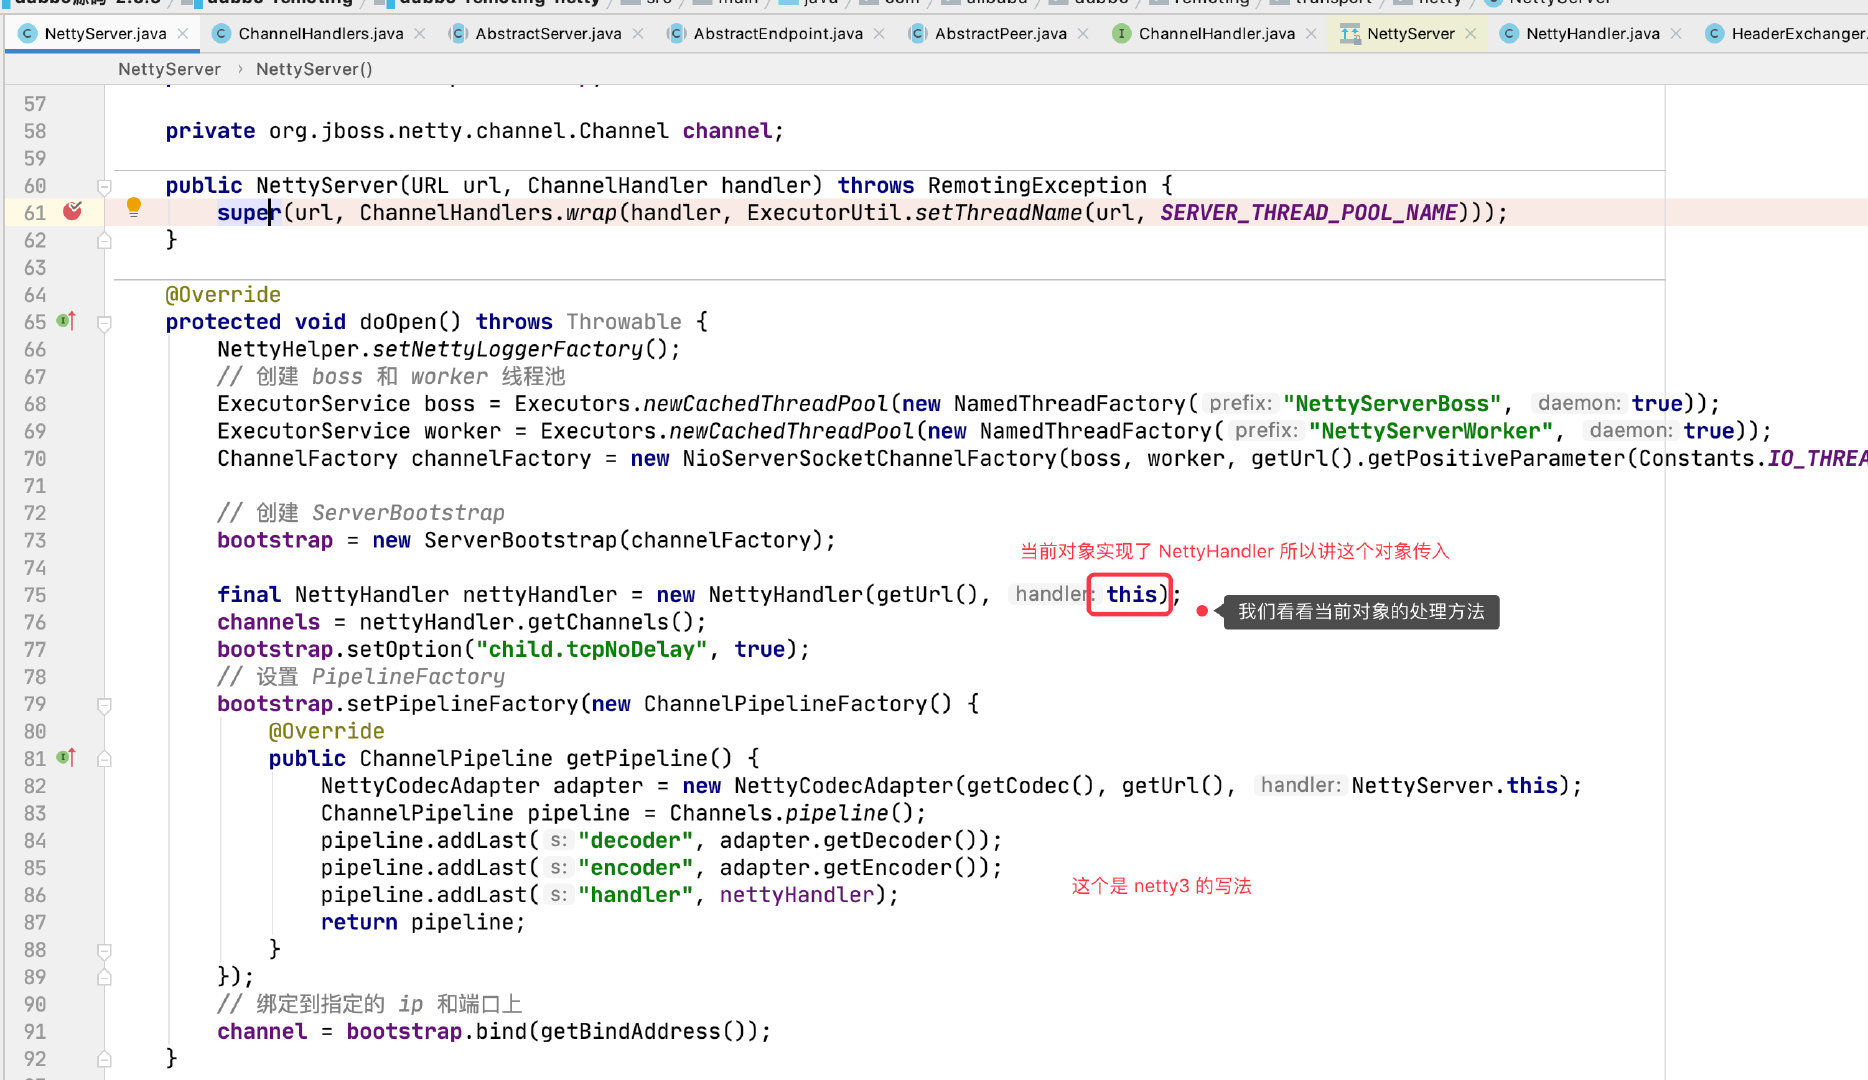Close the NettyServer diagram tab
This screenshot has width=1868, height=1080.
coord(1471,33)
